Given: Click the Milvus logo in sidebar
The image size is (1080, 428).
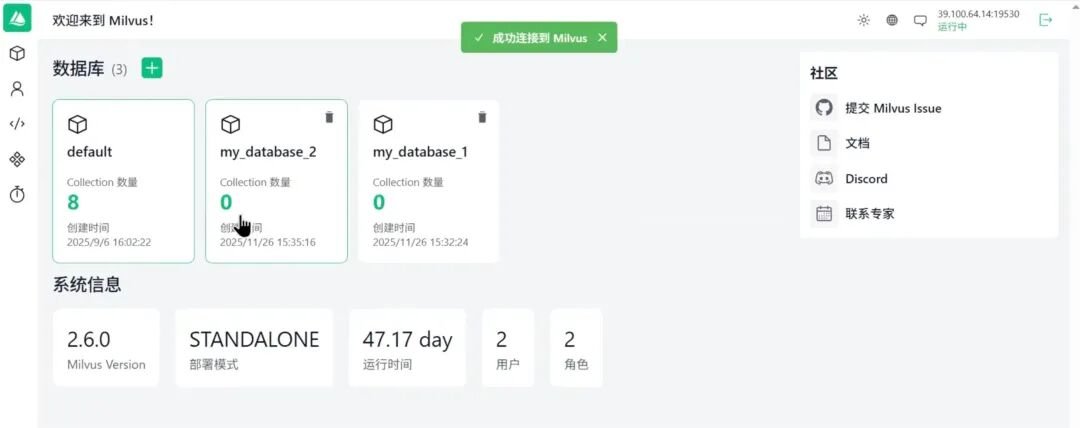Looking at the screenshot, I should point(17,18).
